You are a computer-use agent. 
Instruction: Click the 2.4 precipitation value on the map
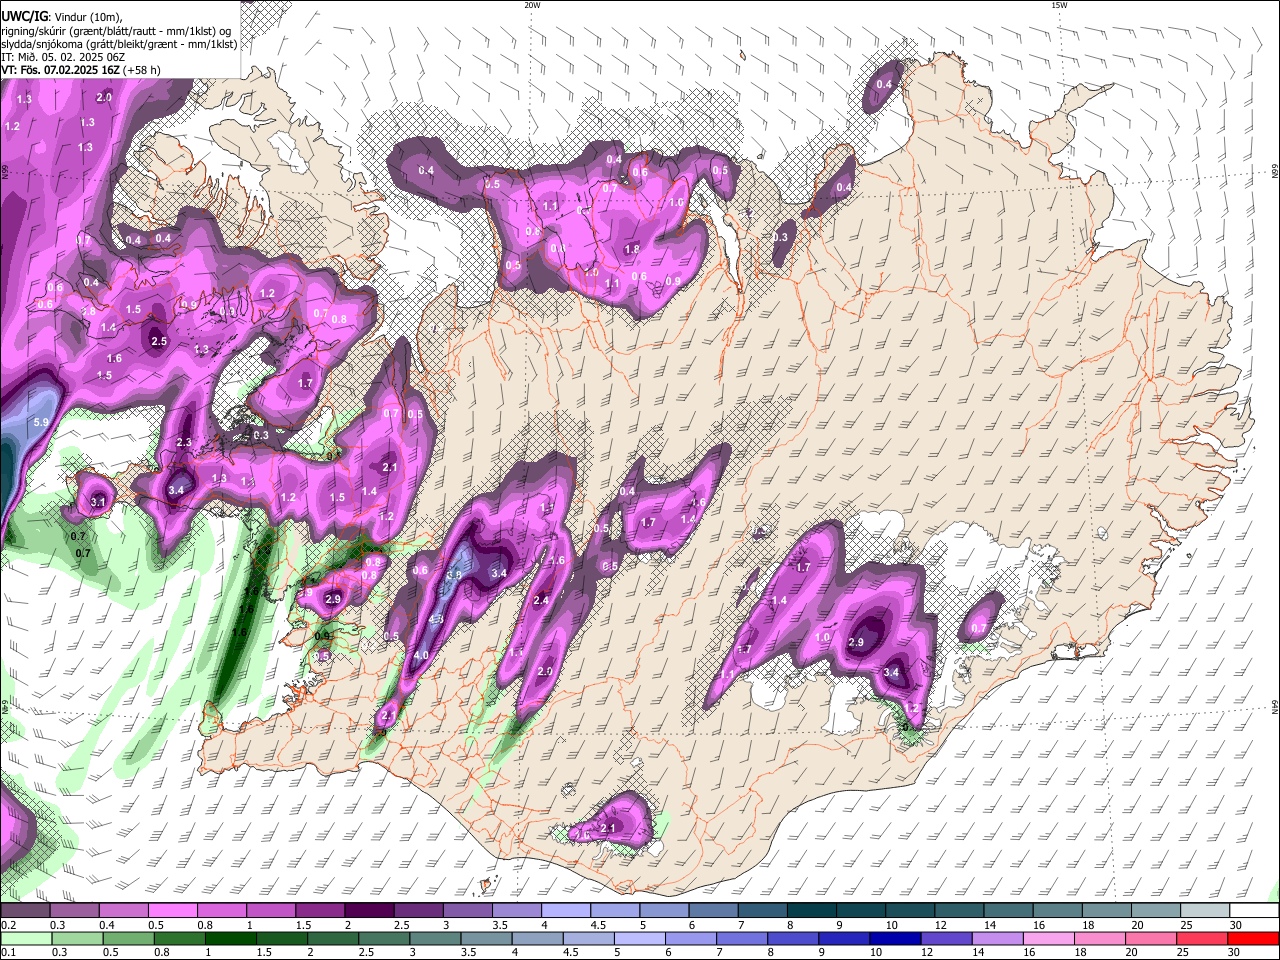coord(542,600)
